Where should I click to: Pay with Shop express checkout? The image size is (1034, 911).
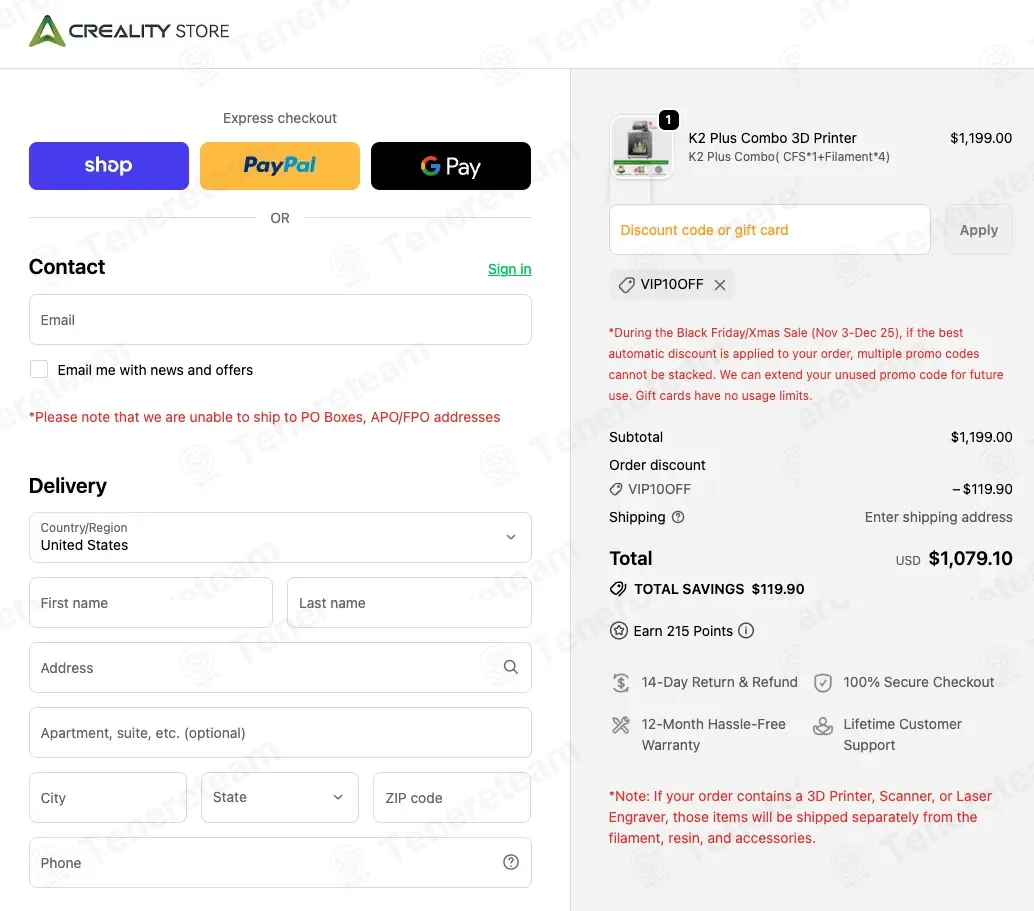coord(109,166)
